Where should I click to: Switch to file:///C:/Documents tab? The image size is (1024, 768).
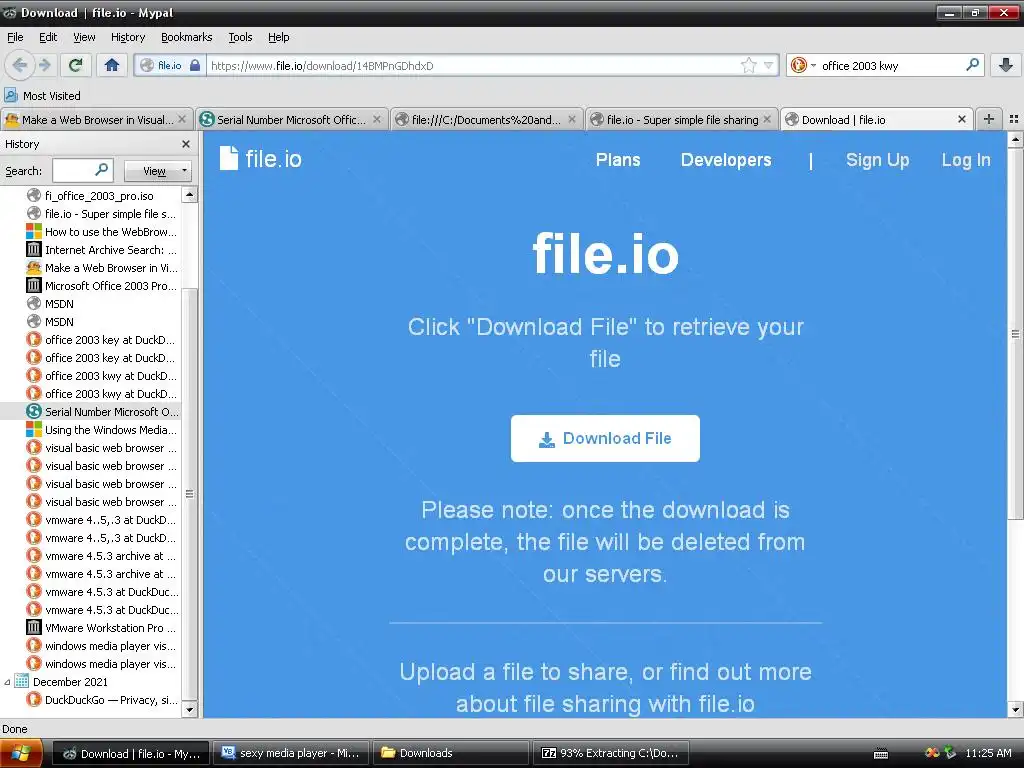[486, 120]
